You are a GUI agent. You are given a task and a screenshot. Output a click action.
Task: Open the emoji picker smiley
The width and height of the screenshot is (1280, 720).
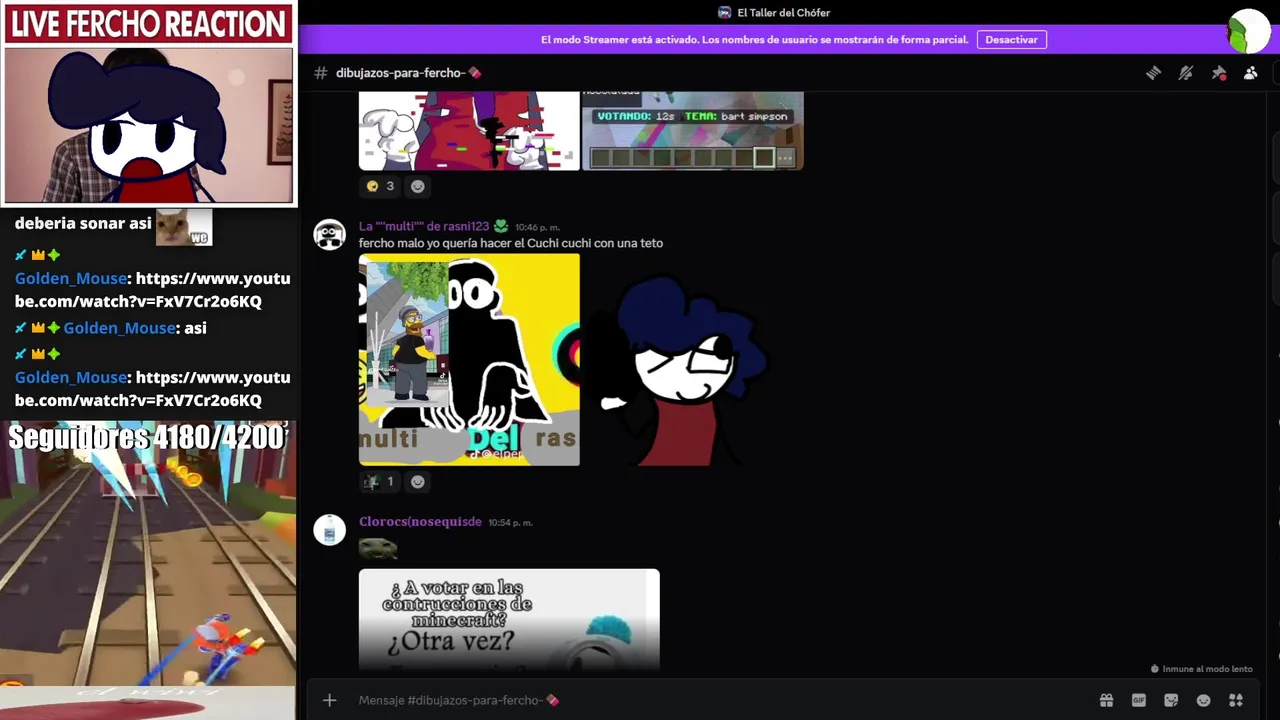click(x=1203, y=700)
